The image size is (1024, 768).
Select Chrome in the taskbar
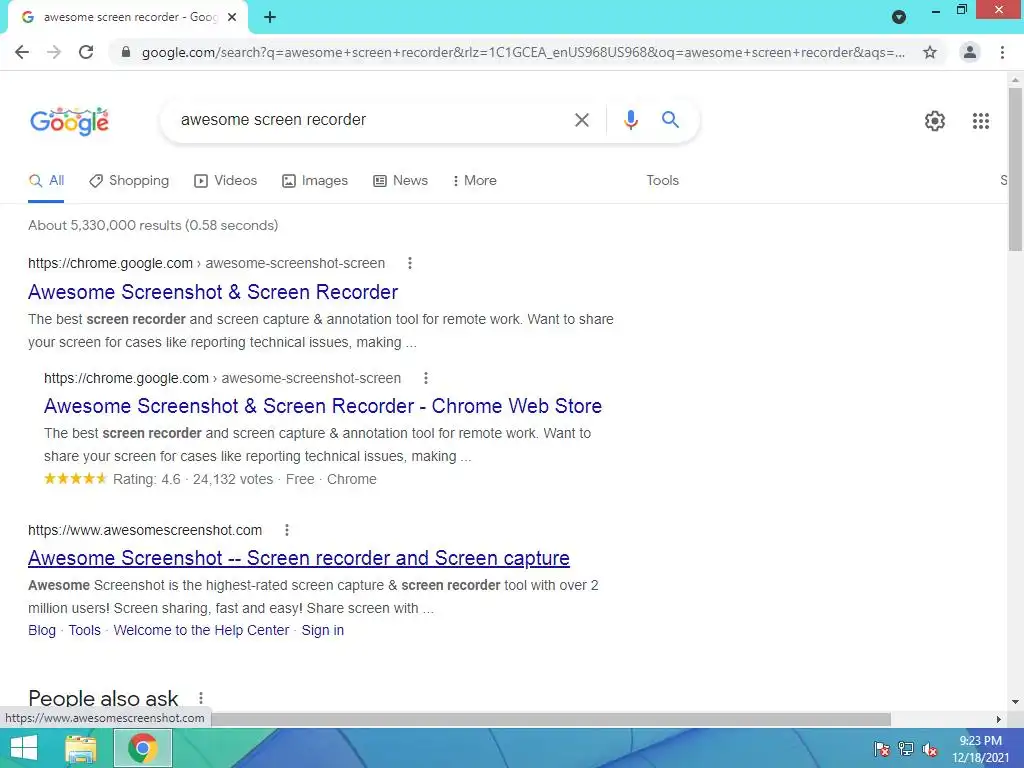click(142, 748)
